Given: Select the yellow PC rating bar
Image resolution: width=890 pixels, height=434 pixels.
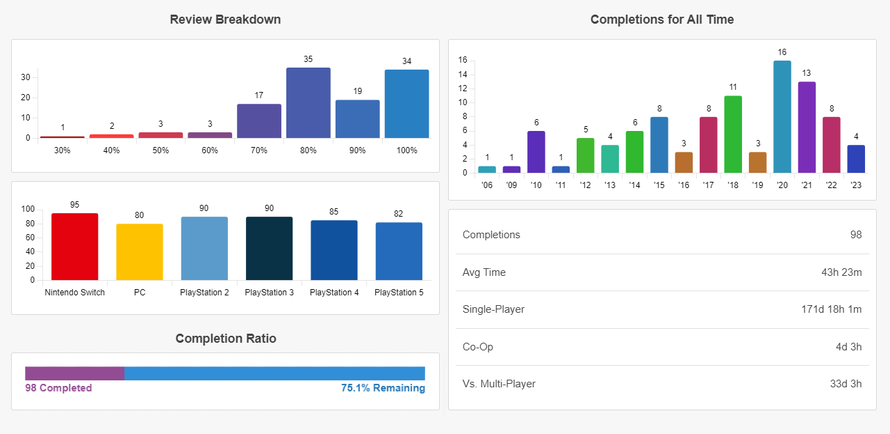Looking at the screenshot, I should [x=140, y=252].
